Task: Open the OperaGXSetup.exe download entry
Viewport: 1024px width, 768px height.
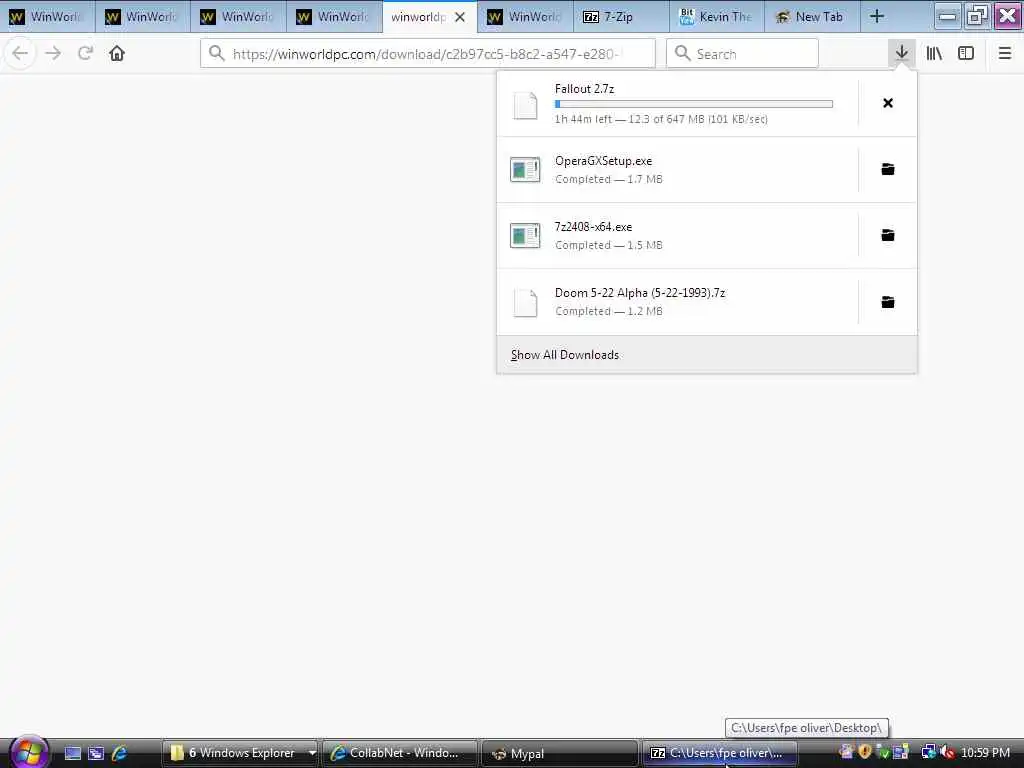Action: [677, 170]
